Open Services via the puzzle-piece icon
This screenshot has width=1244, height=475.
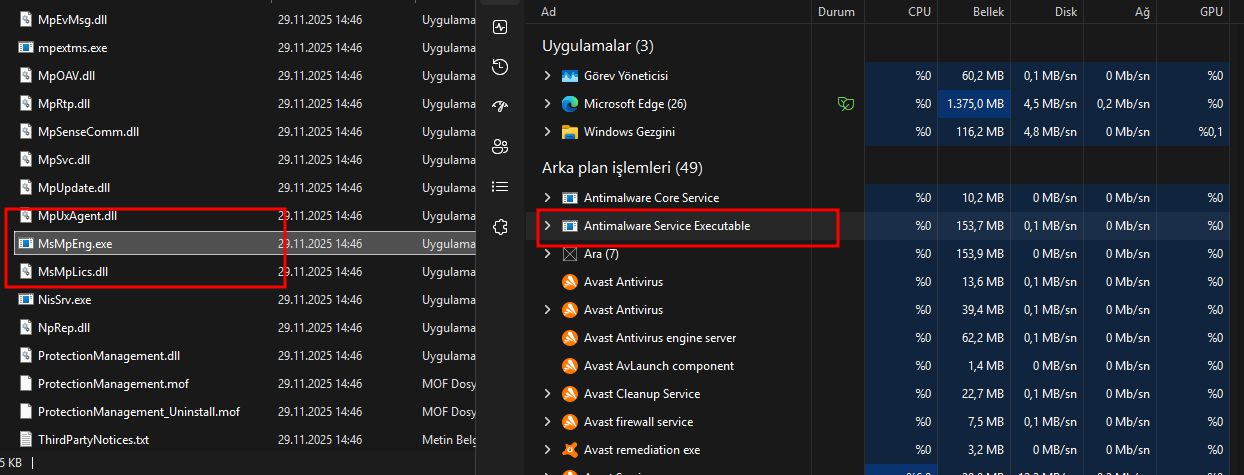pyautogui.click(x=501, y=227)
